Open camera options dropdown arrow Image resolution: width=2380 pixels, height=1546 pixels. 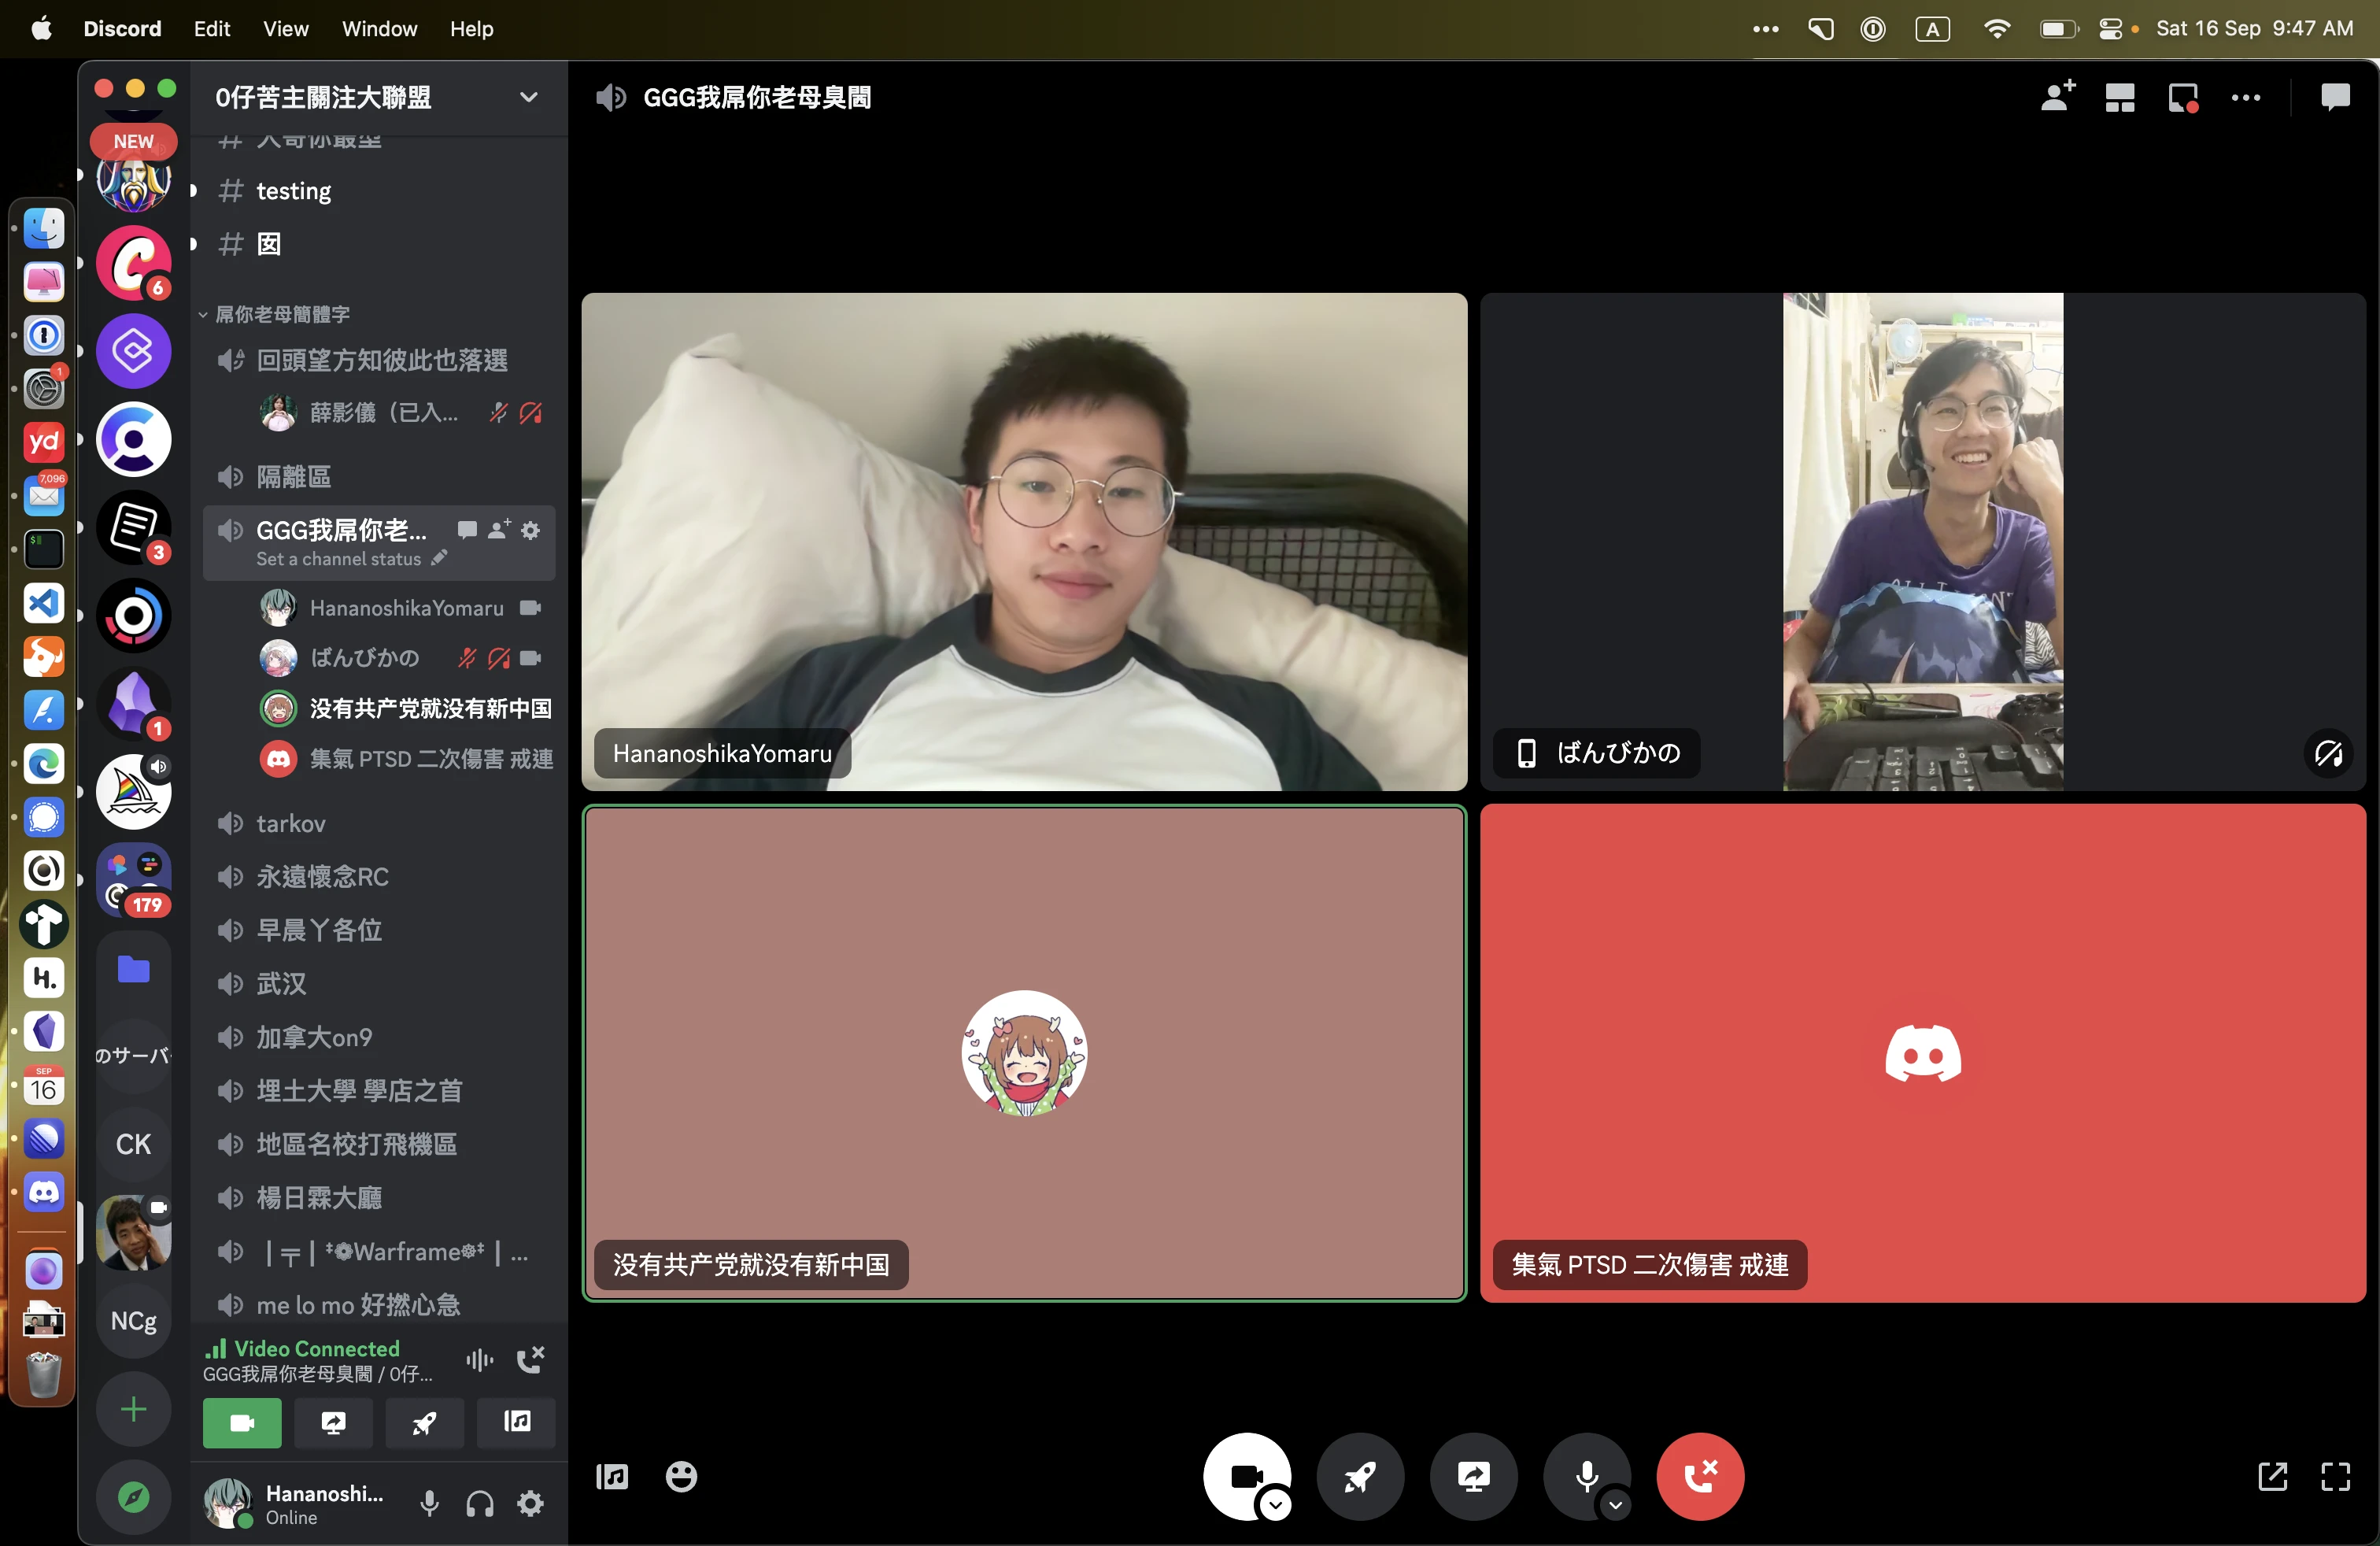(x=1275, y=1504)
